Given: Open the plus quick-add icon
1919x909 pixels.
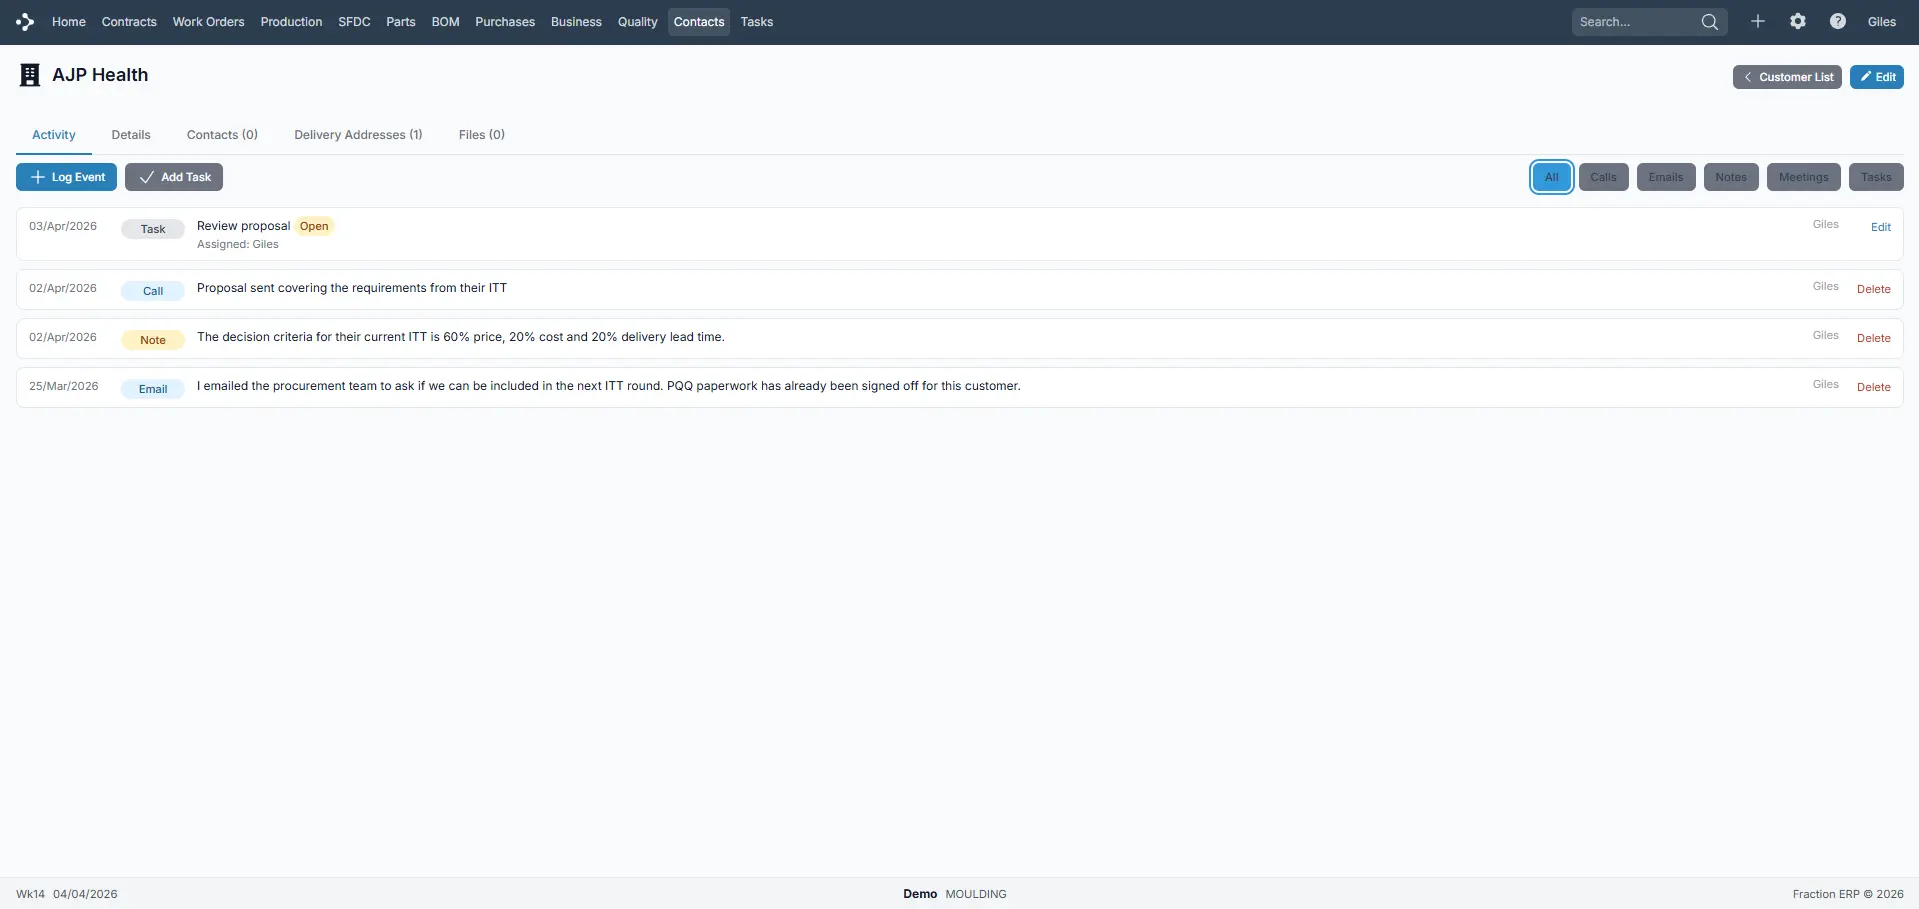Looking at the screenshot, I should (x=1757, y=22).
